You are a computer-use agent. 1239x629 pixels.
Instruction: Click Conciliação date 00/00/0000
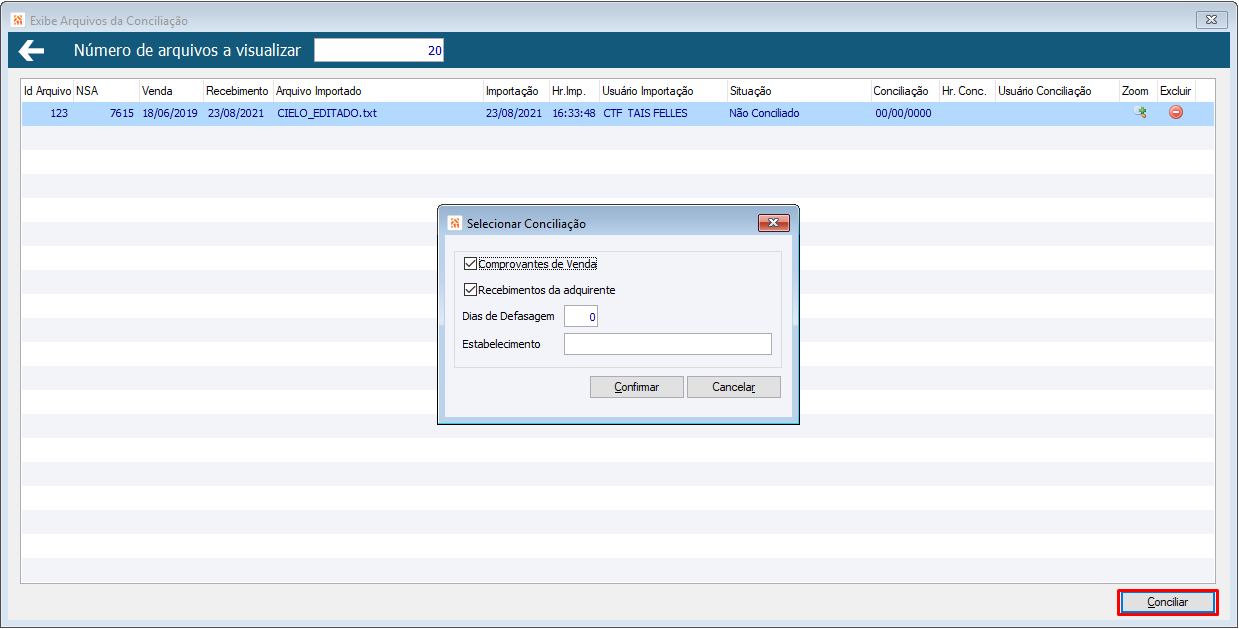point(903,113)
